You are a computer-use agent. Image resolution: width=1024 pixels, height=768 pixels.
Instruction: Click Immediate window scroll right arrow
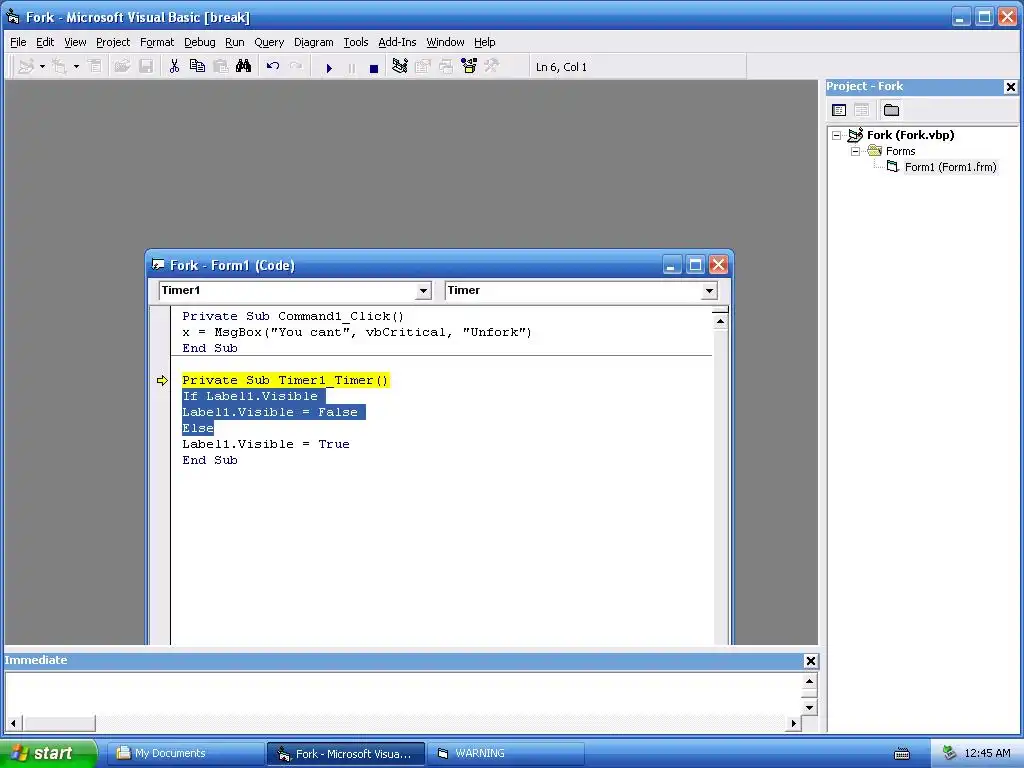coord(793,723)
